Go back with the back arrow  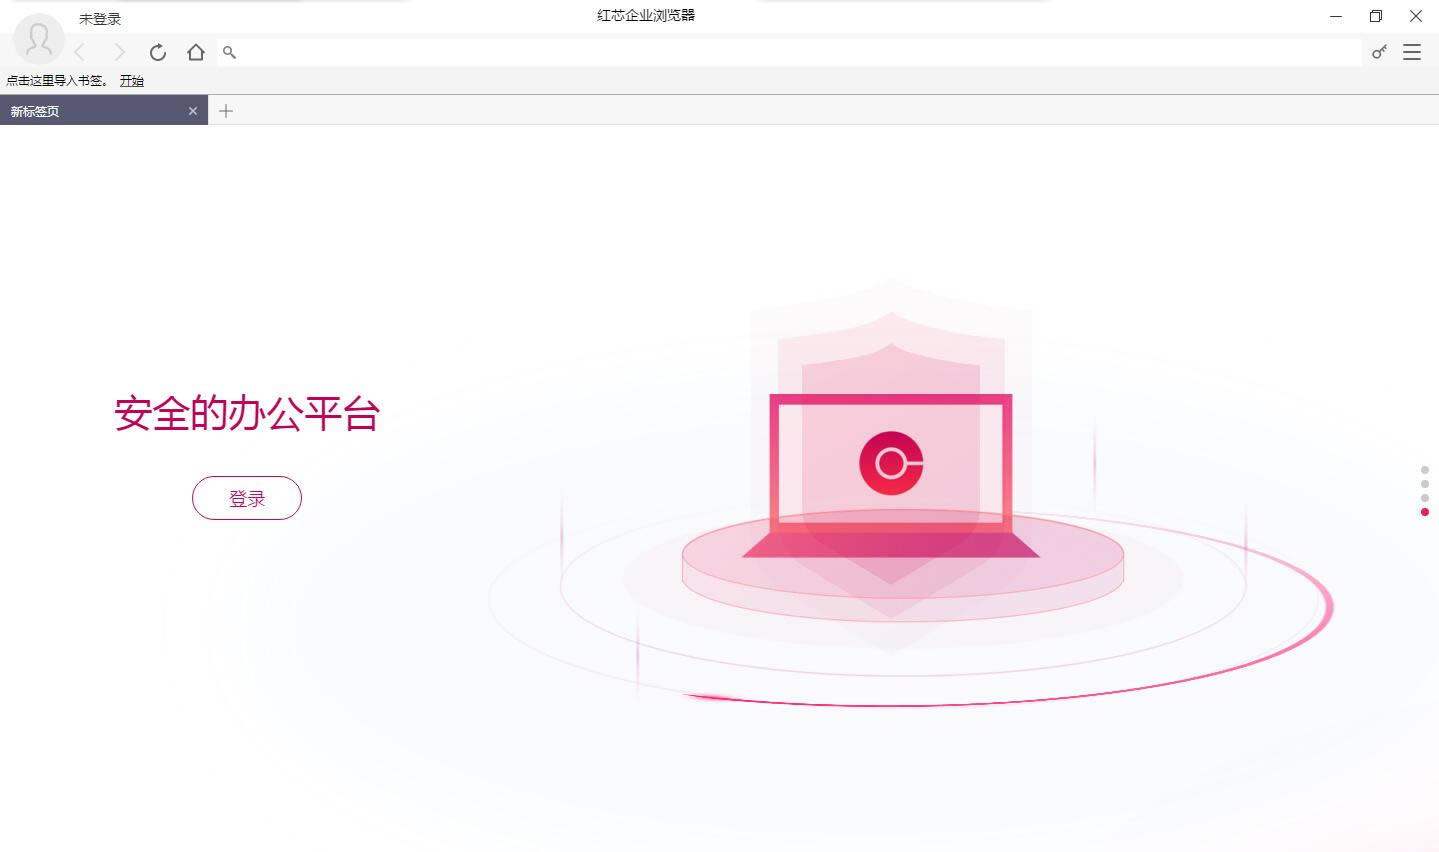(x=80, y=52)
